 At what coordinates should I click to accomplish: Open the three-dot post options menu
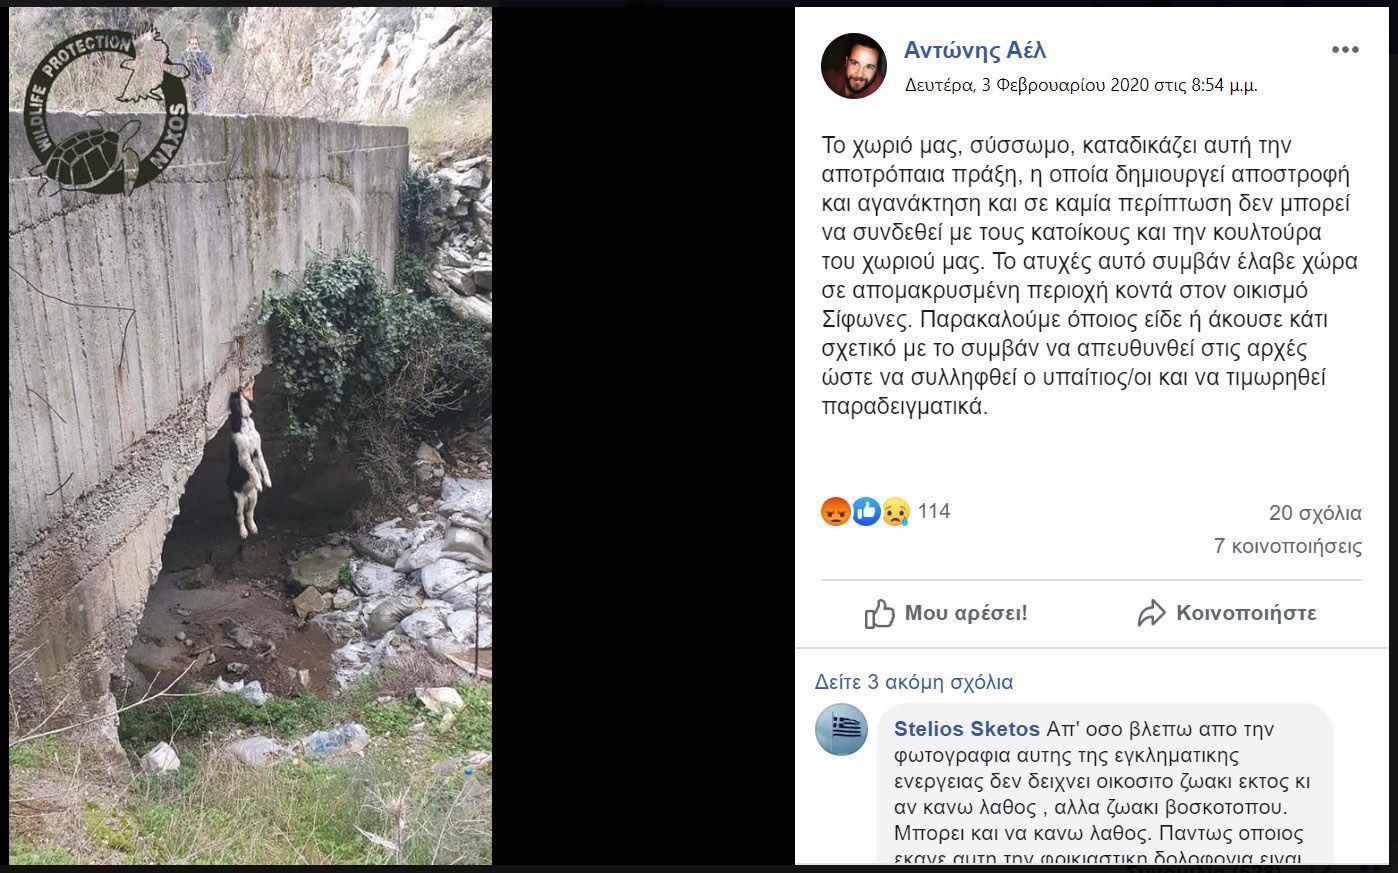pos(1344,50)
